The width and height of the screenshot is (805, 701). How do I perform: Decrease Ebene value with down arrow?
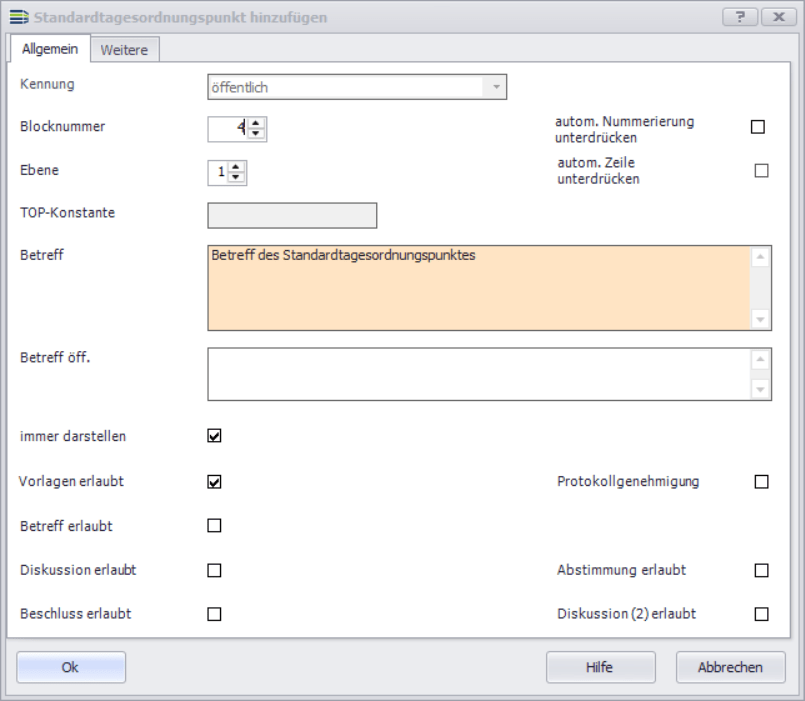[x=237, y=178]
